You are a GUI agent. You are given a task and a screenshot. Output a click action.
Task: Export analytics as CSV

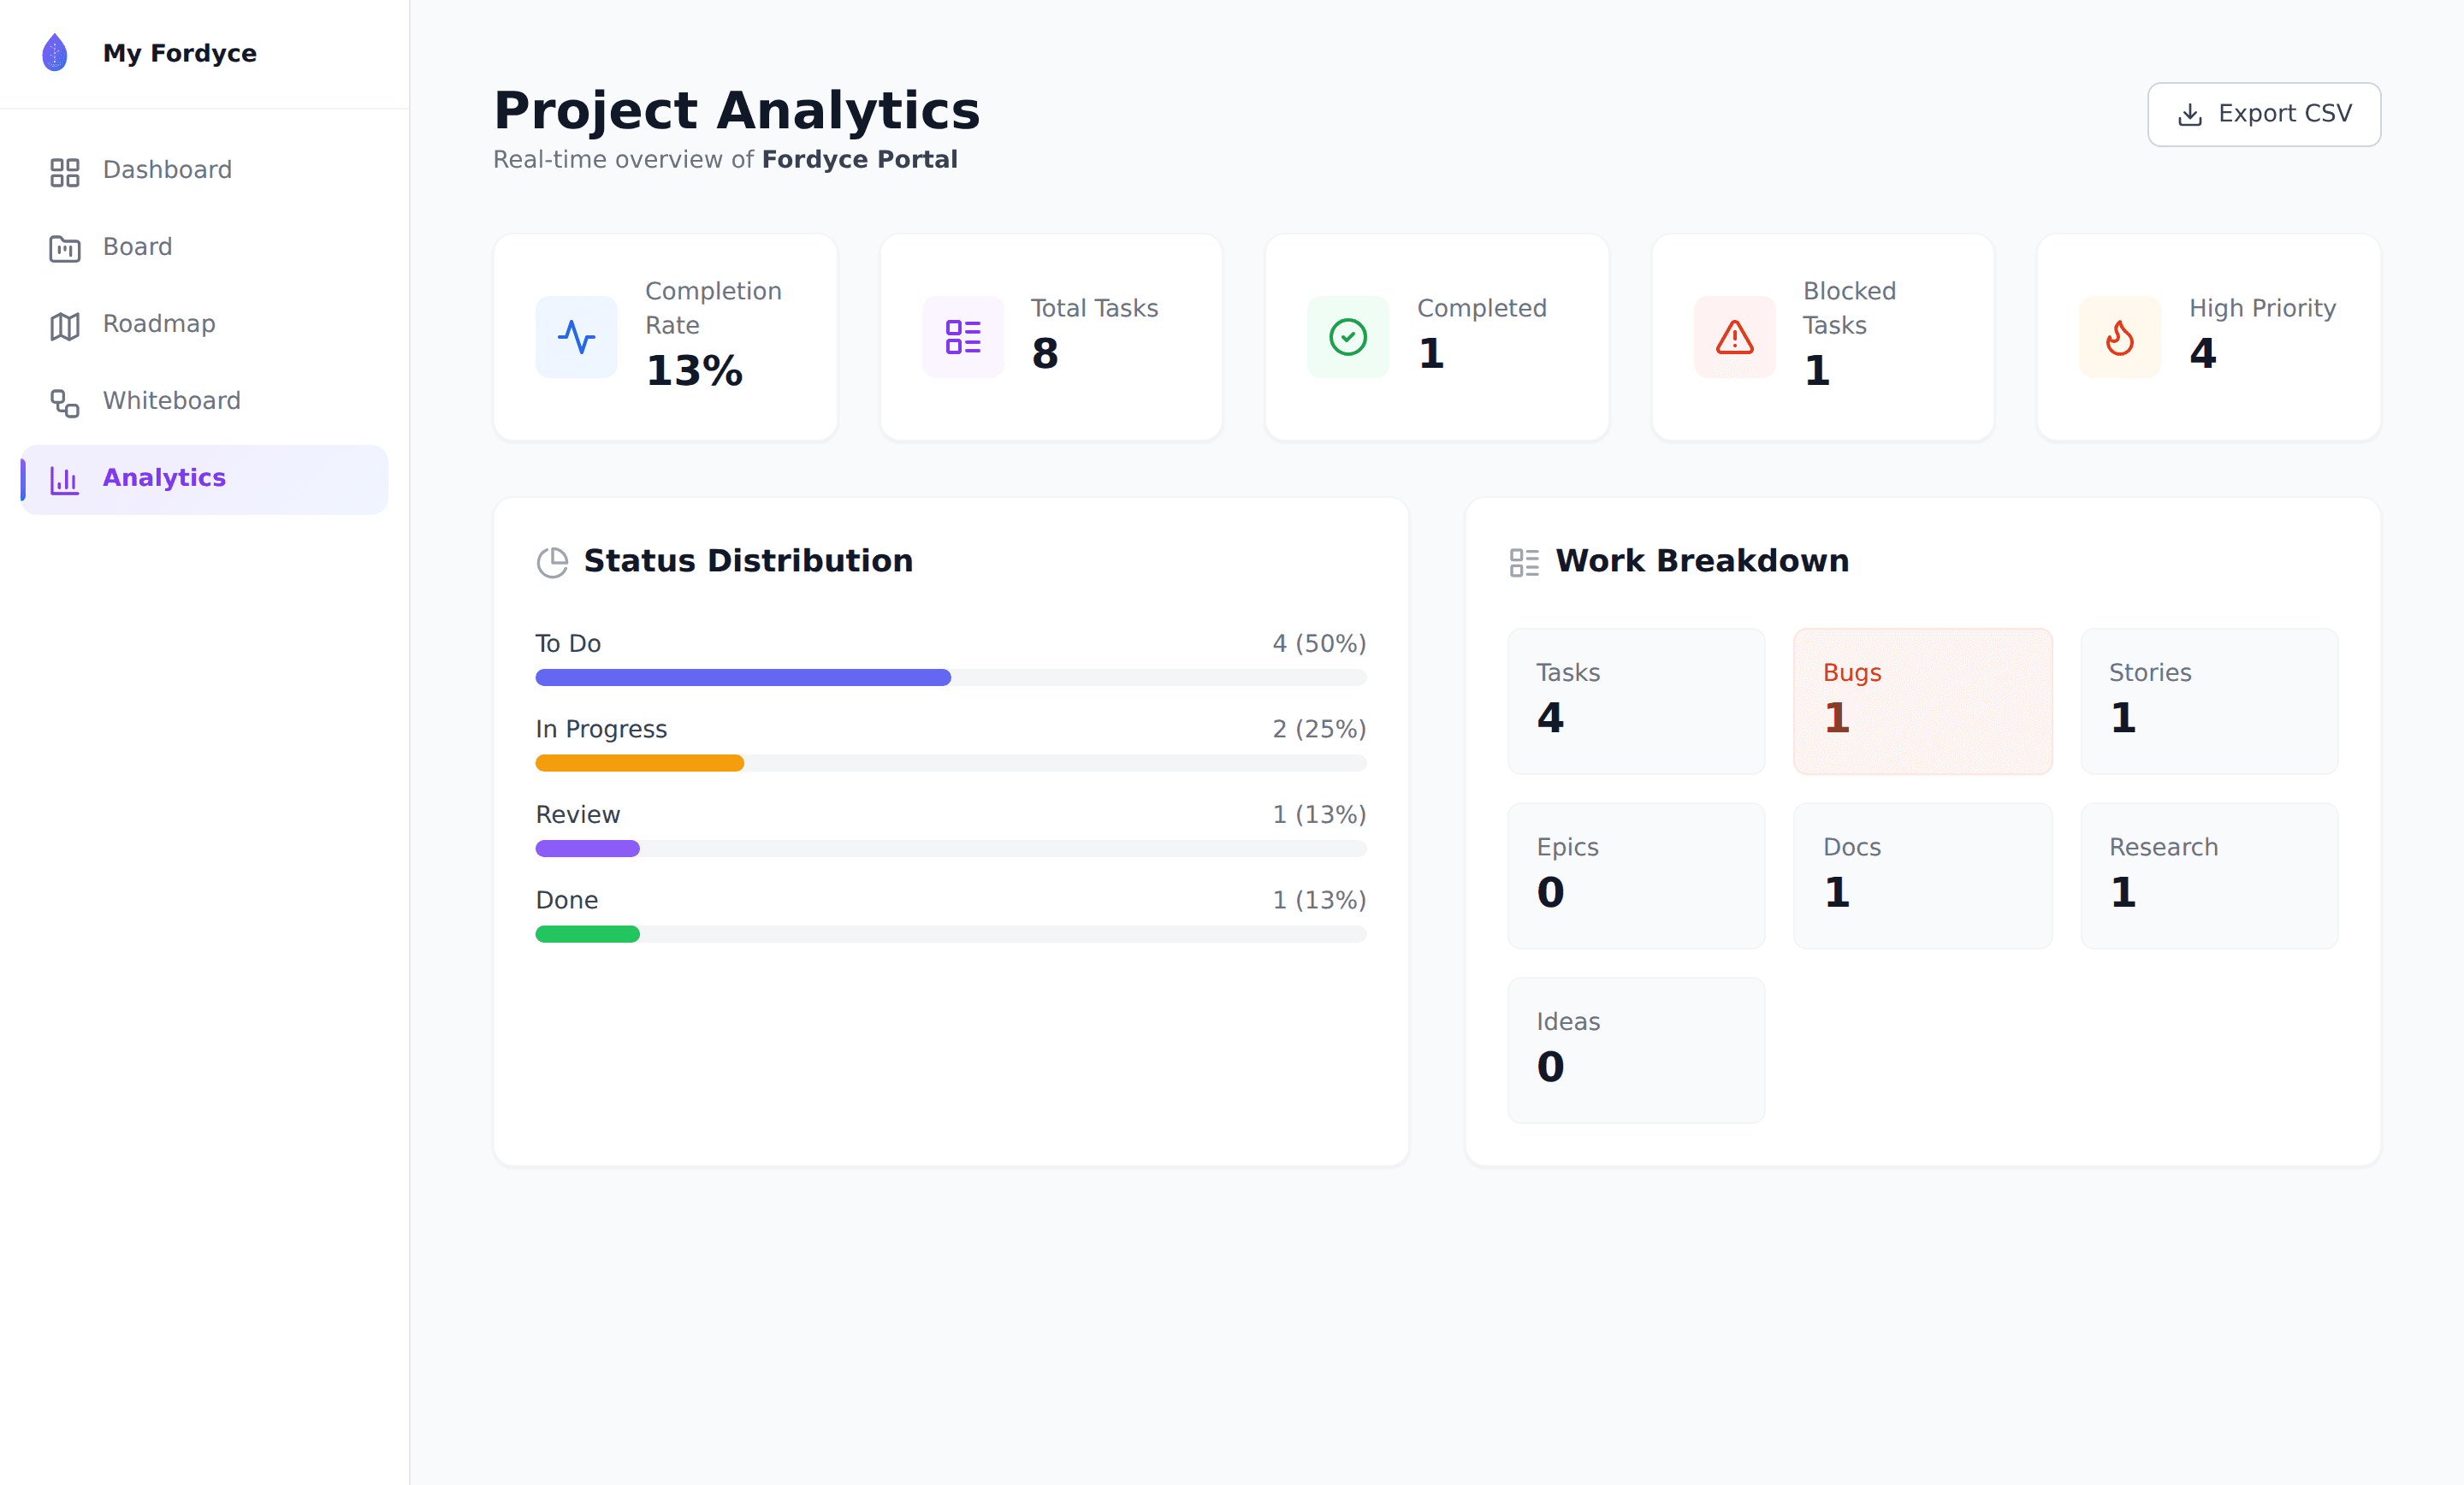pos(2264,114)
